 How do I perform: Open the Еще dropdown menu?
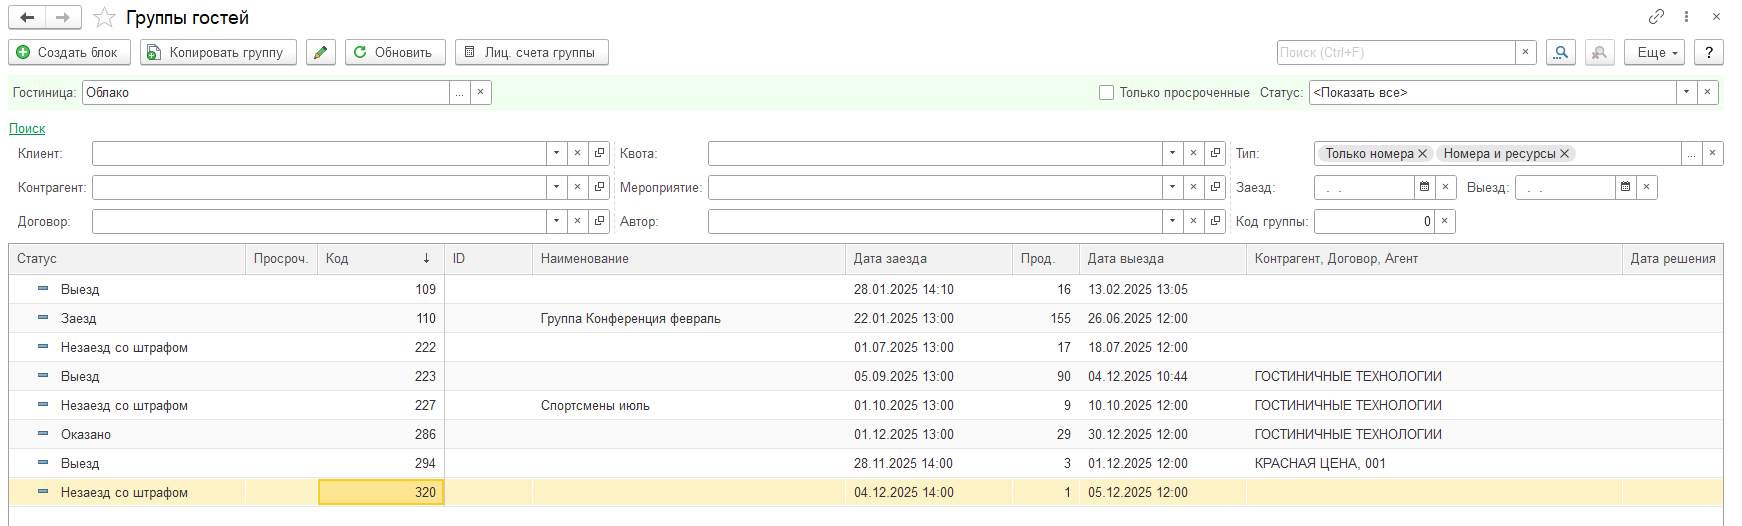click(x=1655, y=52)
